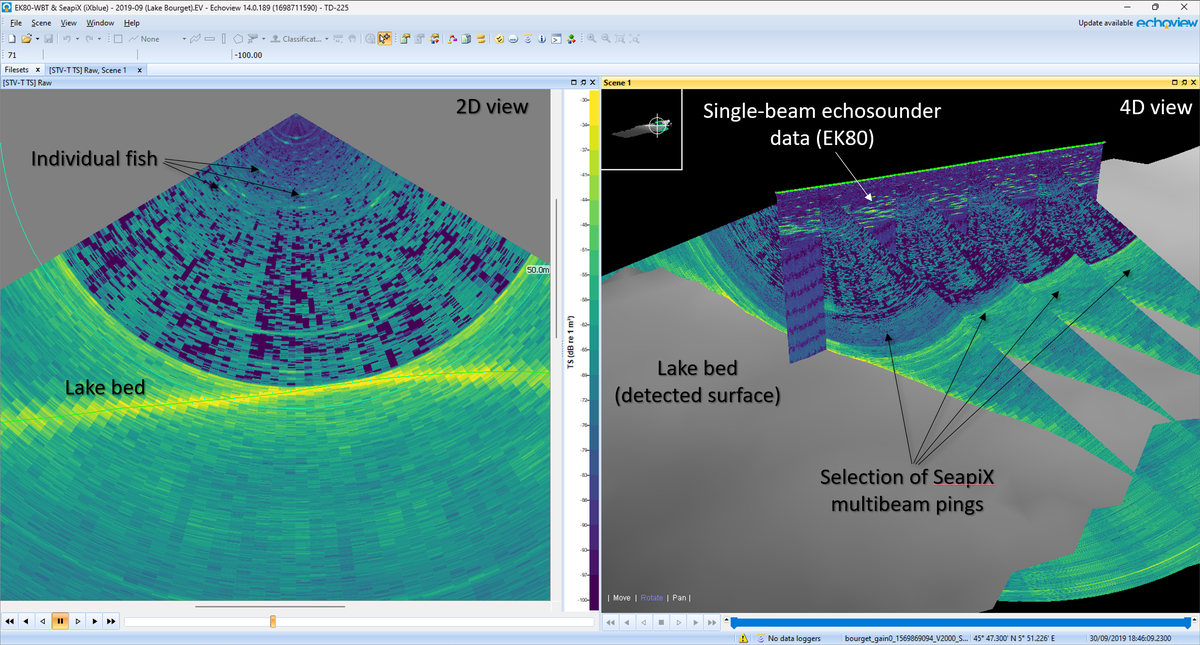Click the zoom to fit icon
This screenshot has height=645, width=1200.
tap(620, 38)
